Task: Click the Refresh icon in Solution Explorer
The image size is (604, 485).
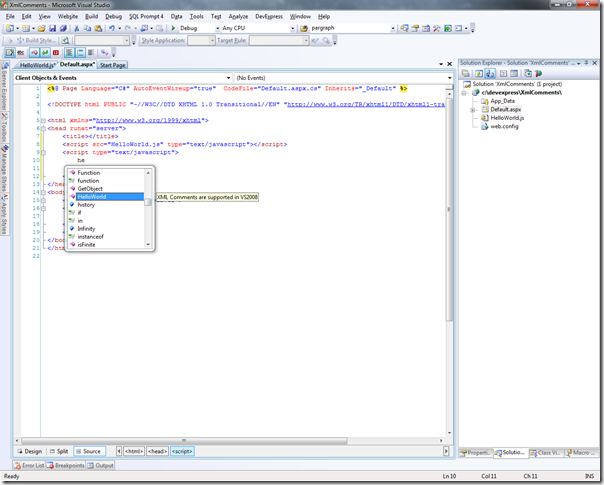Action: [478, 73]
